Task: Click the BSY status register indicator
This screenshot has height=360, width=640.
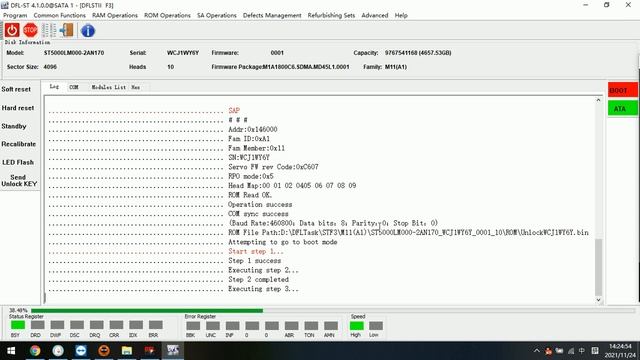Action: [18, 325]
